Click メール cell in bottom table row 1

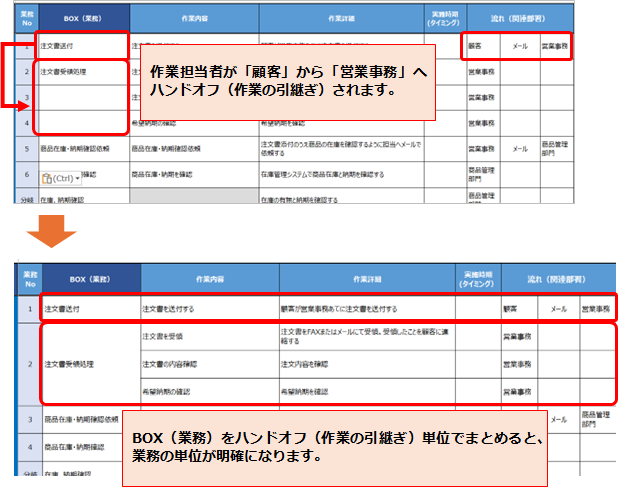(558, 309)
